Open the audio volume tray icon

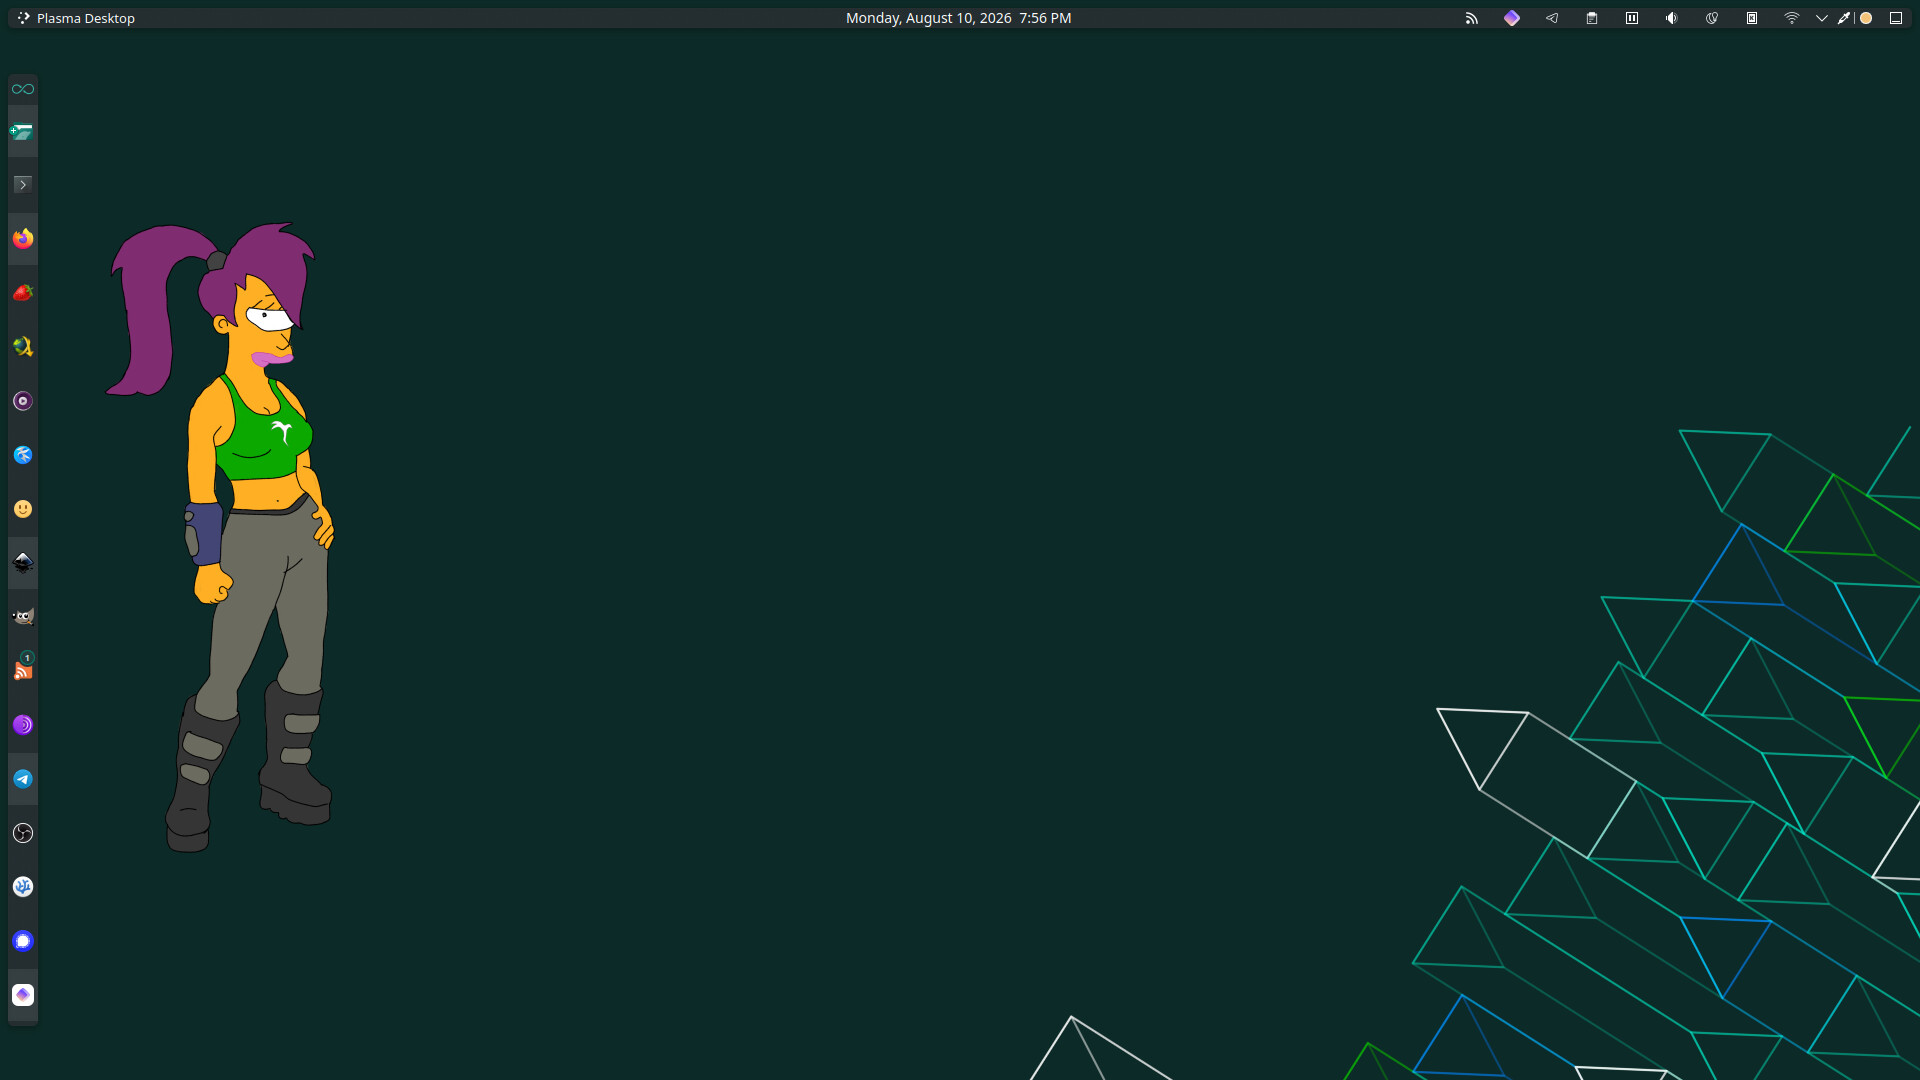(1672, 18)
